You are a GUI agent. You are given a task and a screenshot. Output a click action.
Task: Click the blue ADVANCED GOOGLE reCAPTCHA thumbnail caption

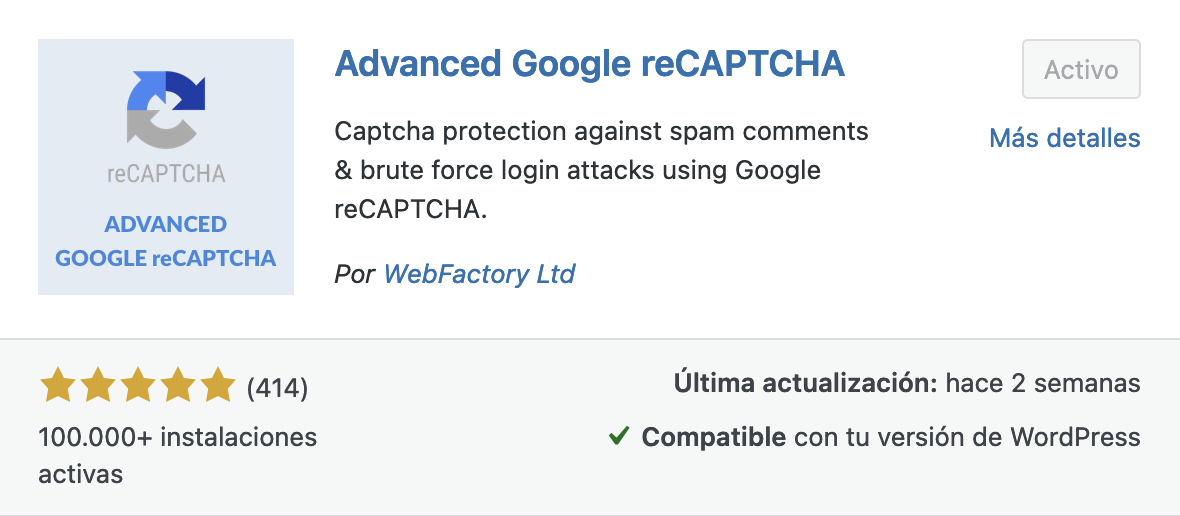pos(166,241)
